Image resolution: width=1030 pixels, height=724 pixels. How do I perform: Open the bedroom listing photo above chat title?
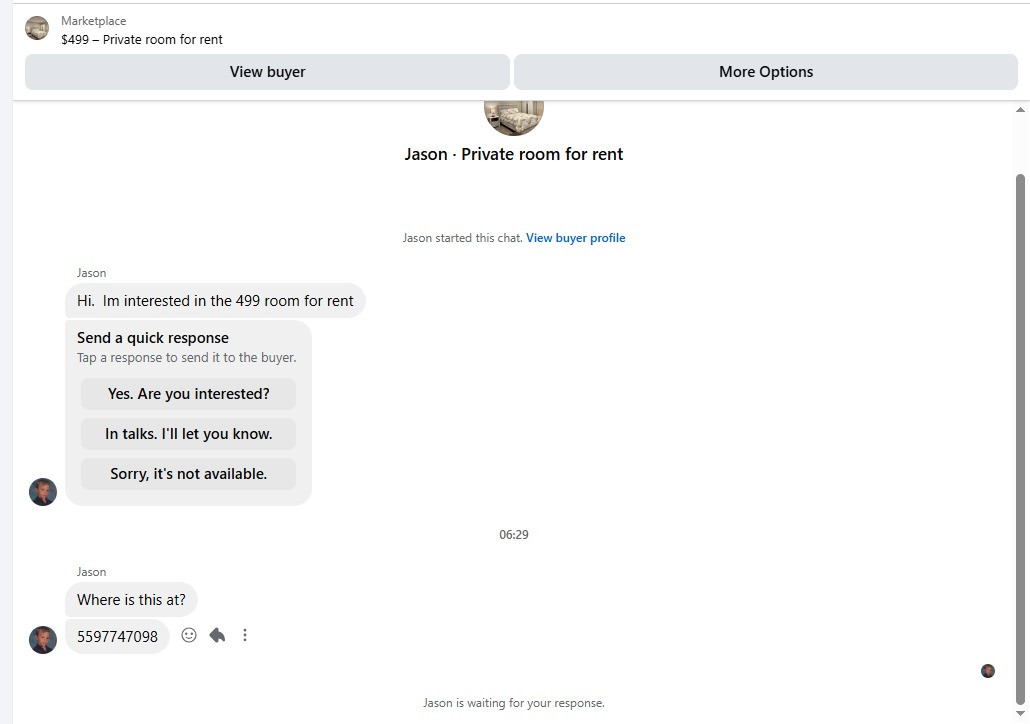tap(514, 118)
